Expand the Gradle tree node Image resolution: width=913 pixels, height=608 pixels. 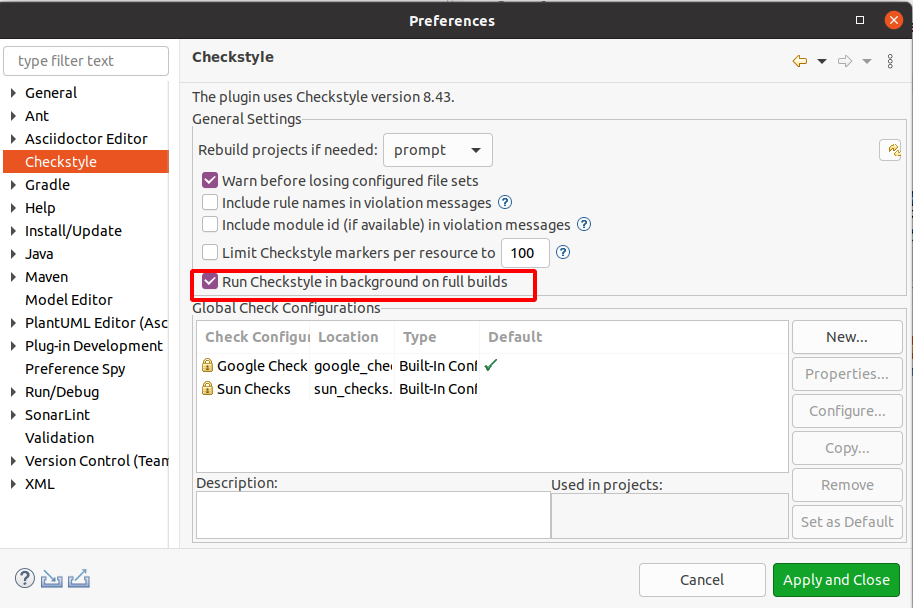tap(13, 185)
